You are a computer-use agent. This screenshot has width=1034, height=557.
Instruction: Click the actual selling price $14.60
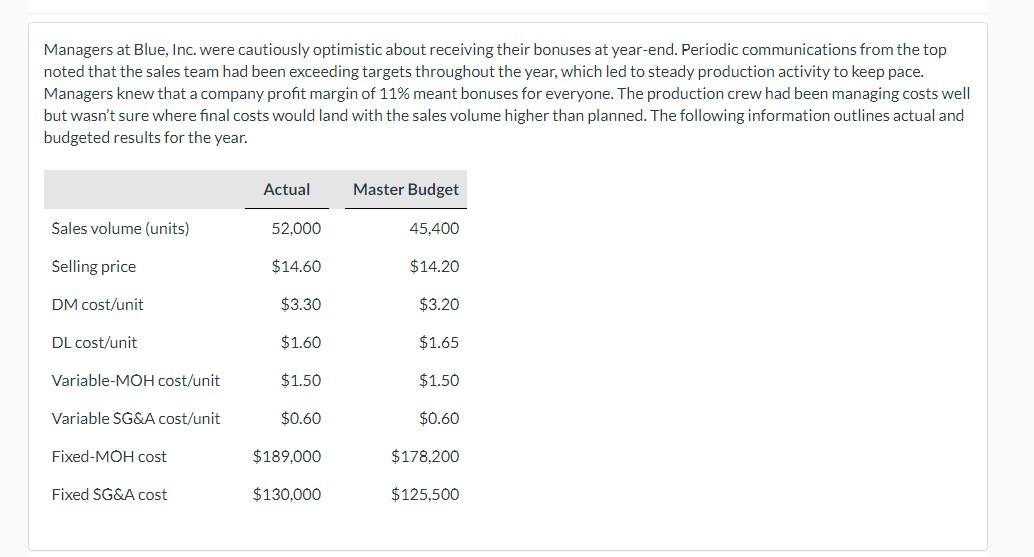296,266
